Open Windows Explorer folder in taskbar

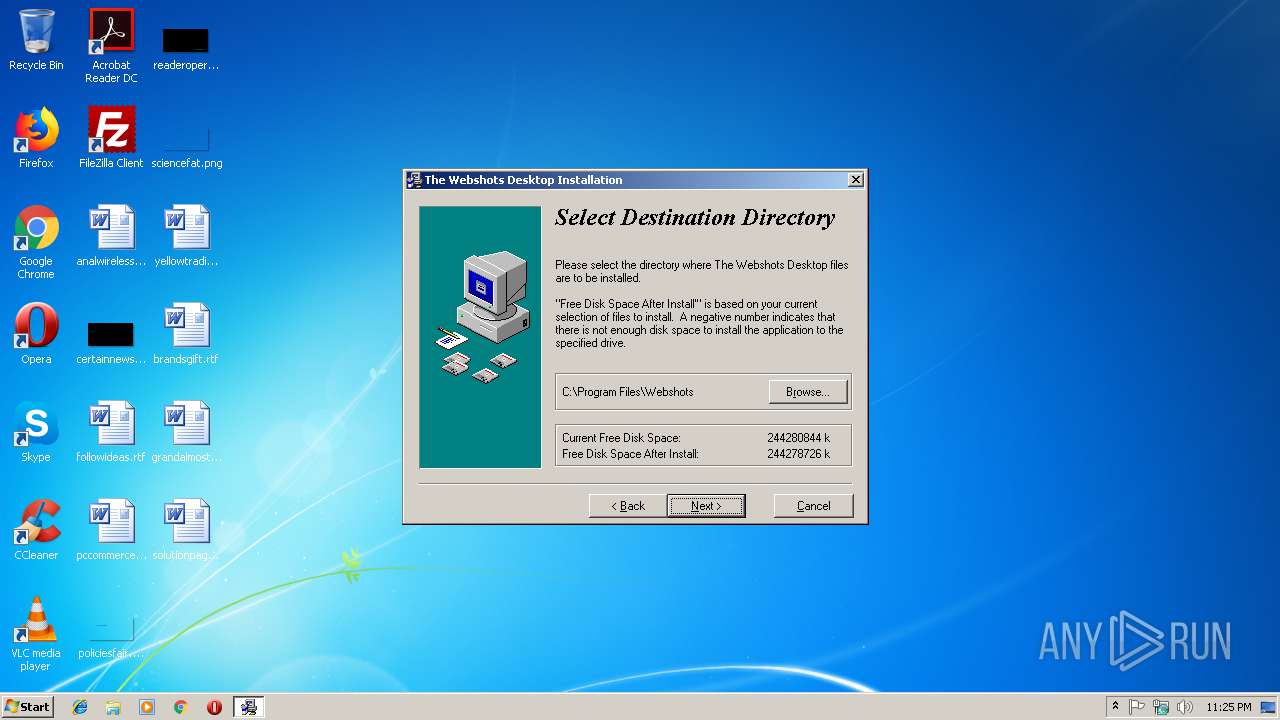point(113,707)
